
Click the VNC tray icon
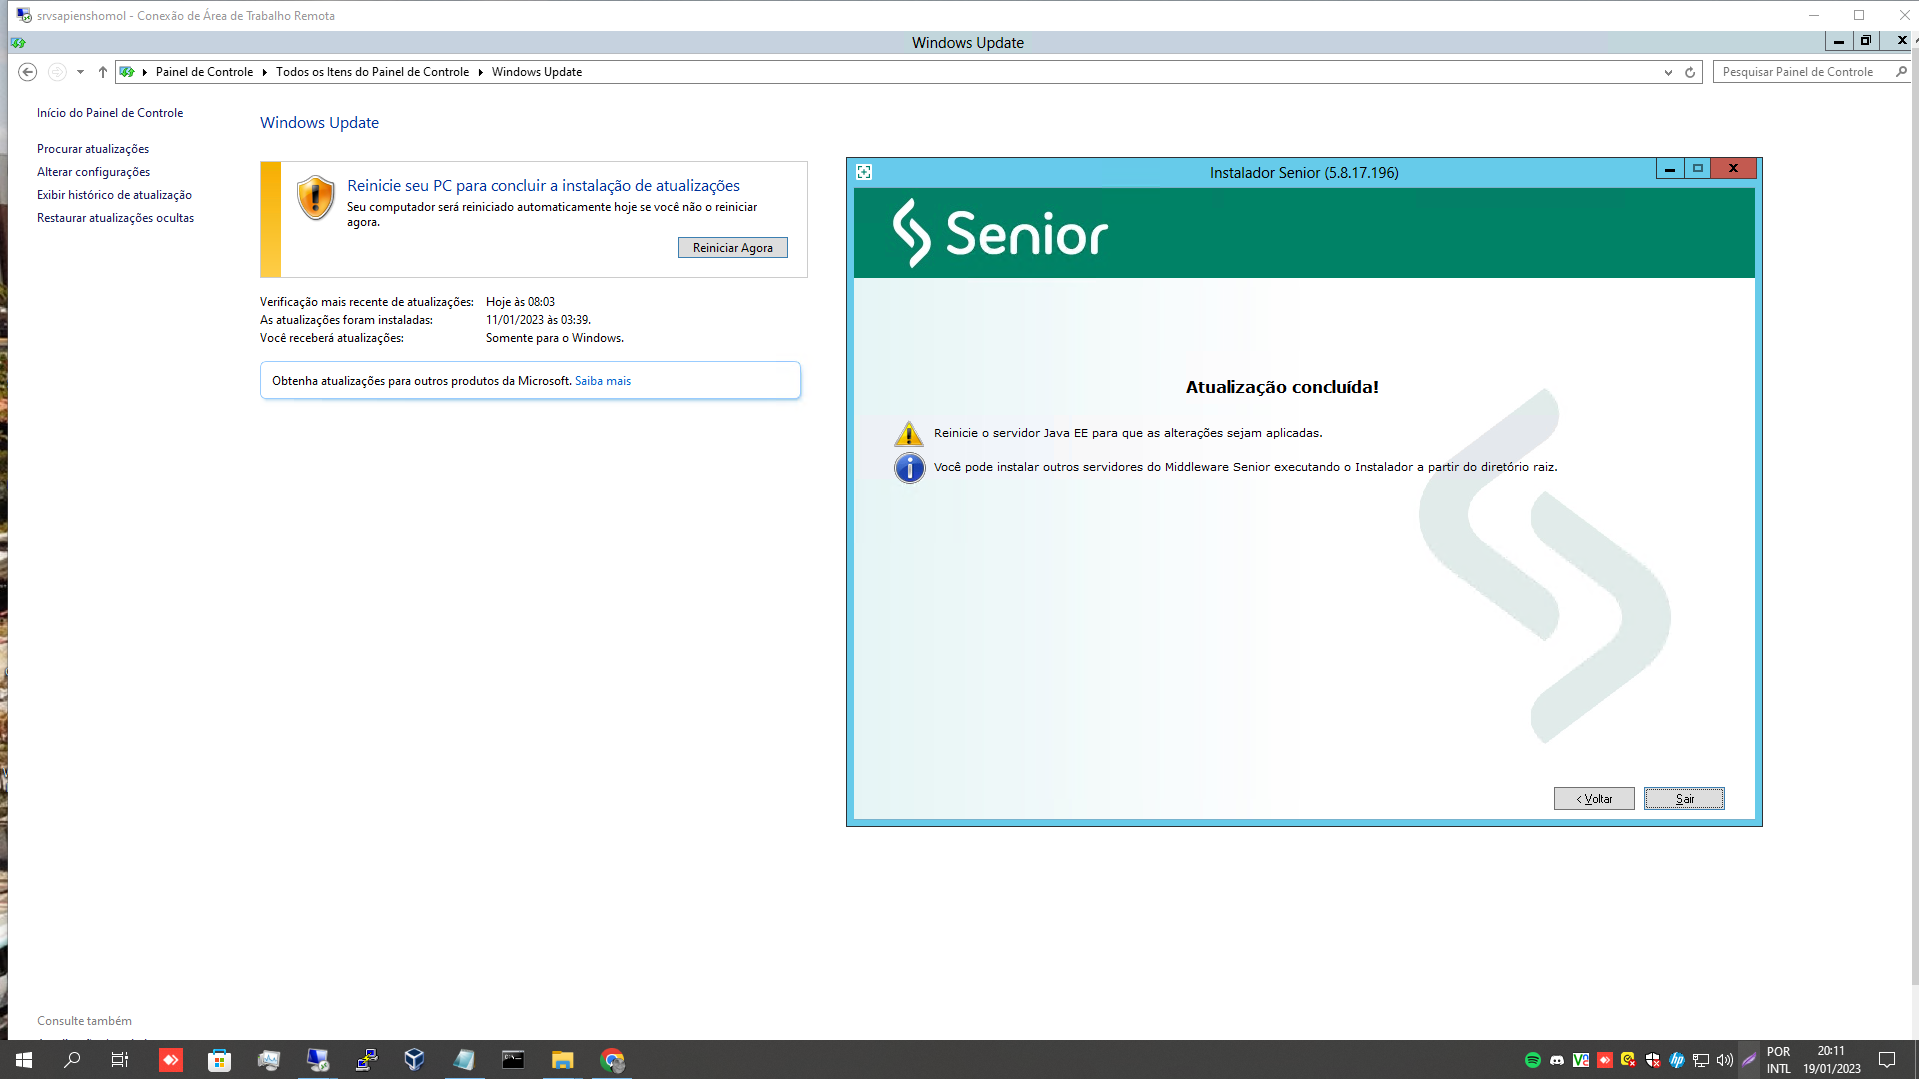click(x=1580, y=1060)
